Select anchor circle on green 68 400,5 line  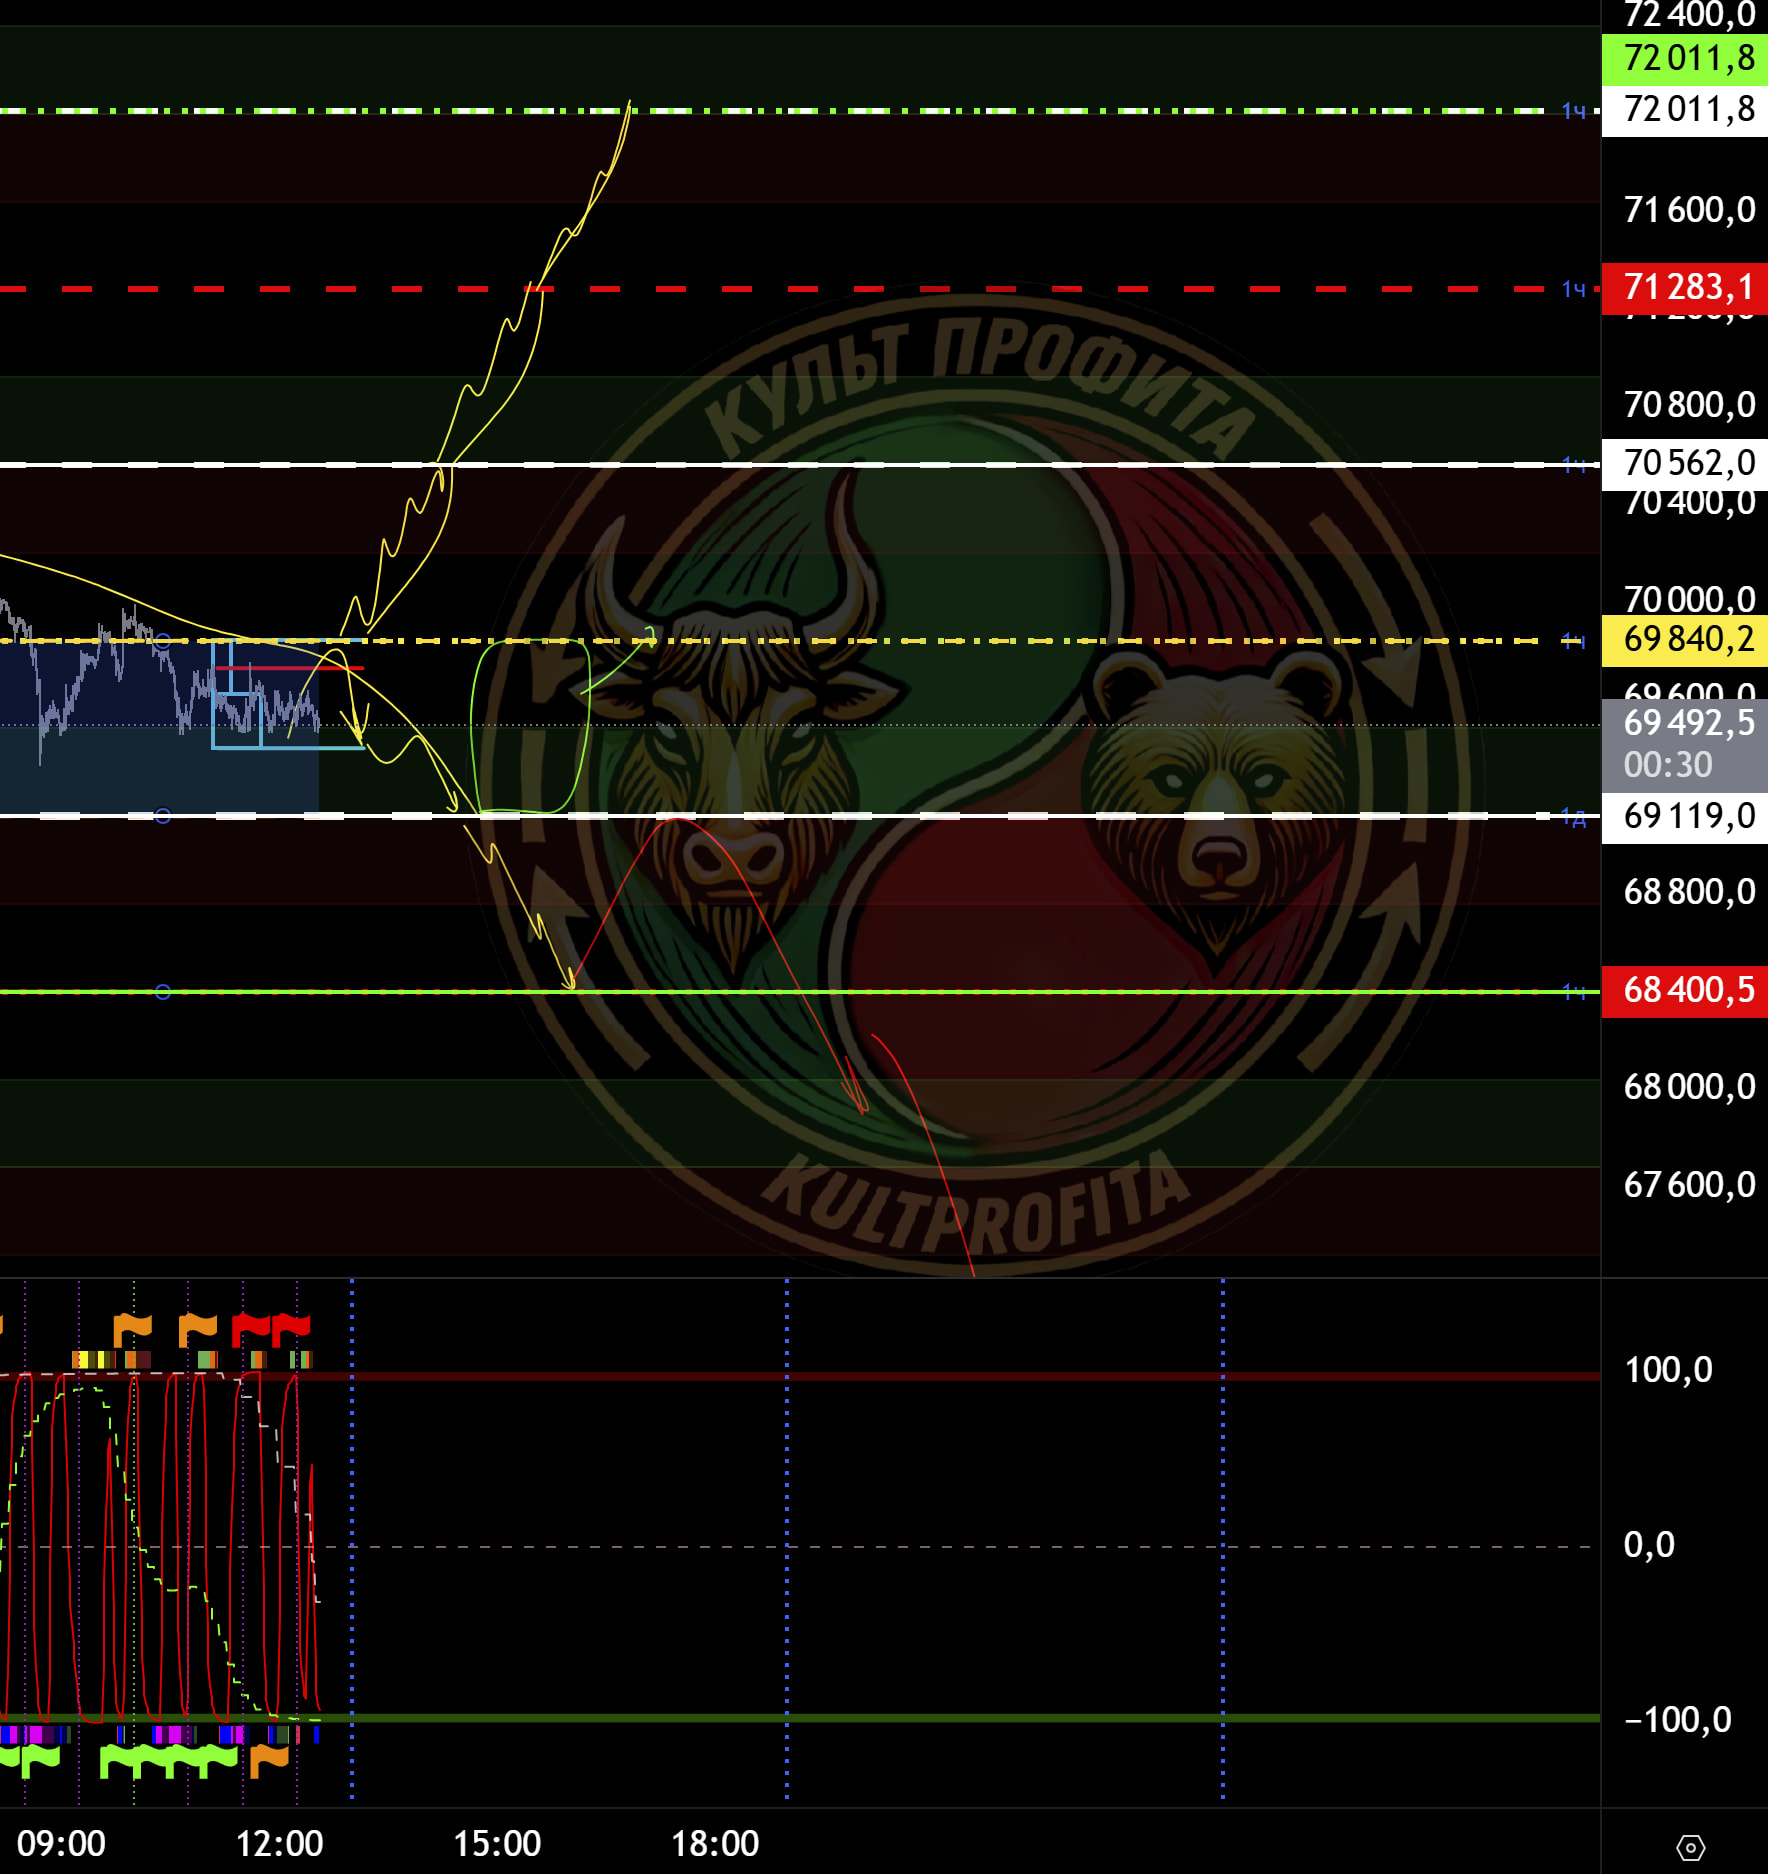(163, 991)
